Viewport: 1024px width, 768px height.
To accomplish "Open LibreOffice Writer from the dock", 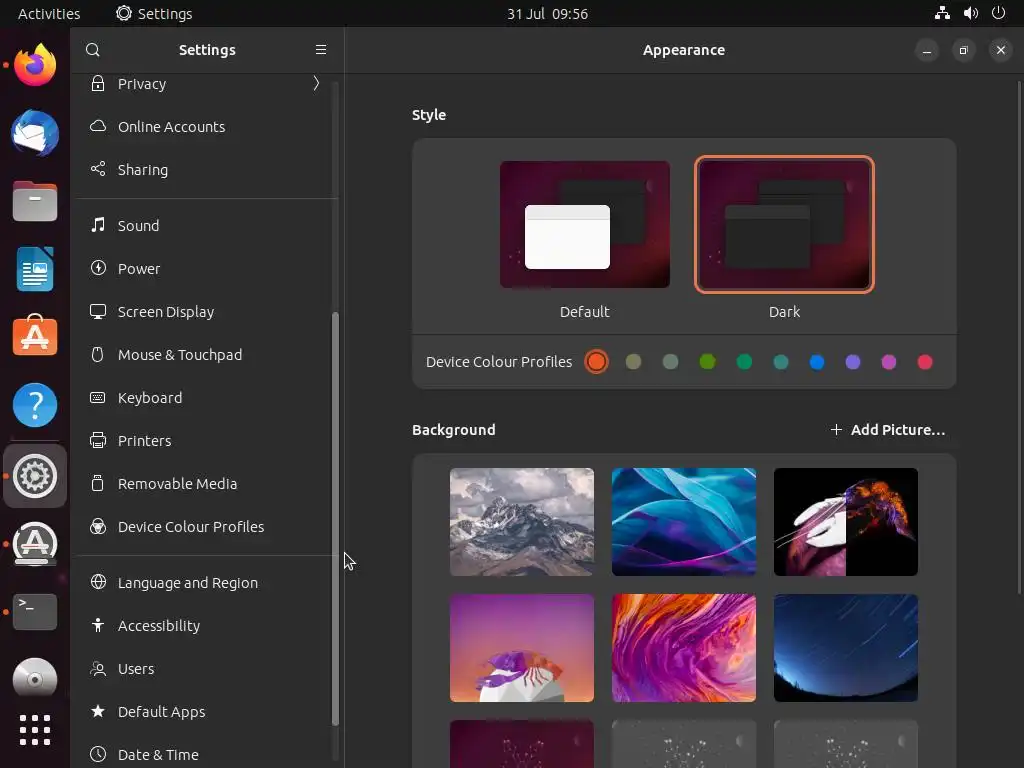I will [x=35, y=269].
